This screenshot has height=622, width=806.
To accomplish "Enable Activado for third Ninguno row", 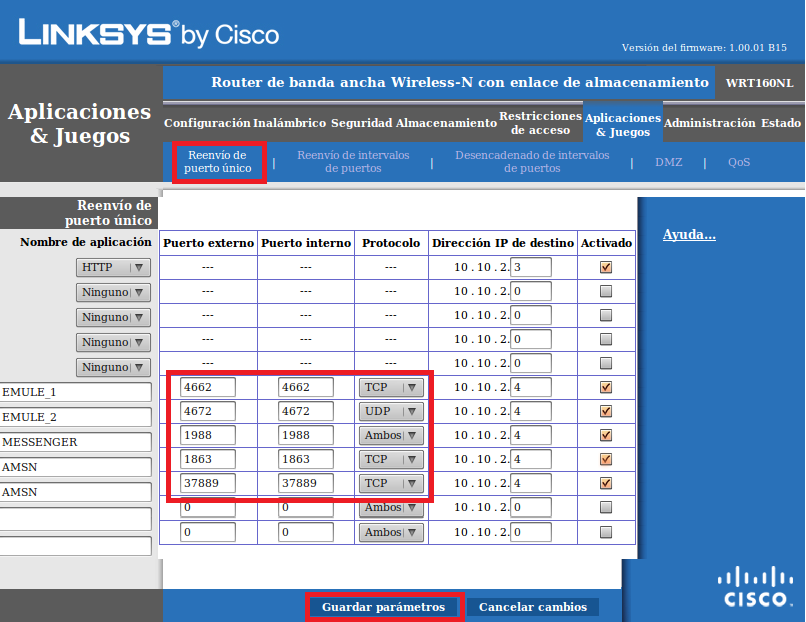I will tap(606, 339).
